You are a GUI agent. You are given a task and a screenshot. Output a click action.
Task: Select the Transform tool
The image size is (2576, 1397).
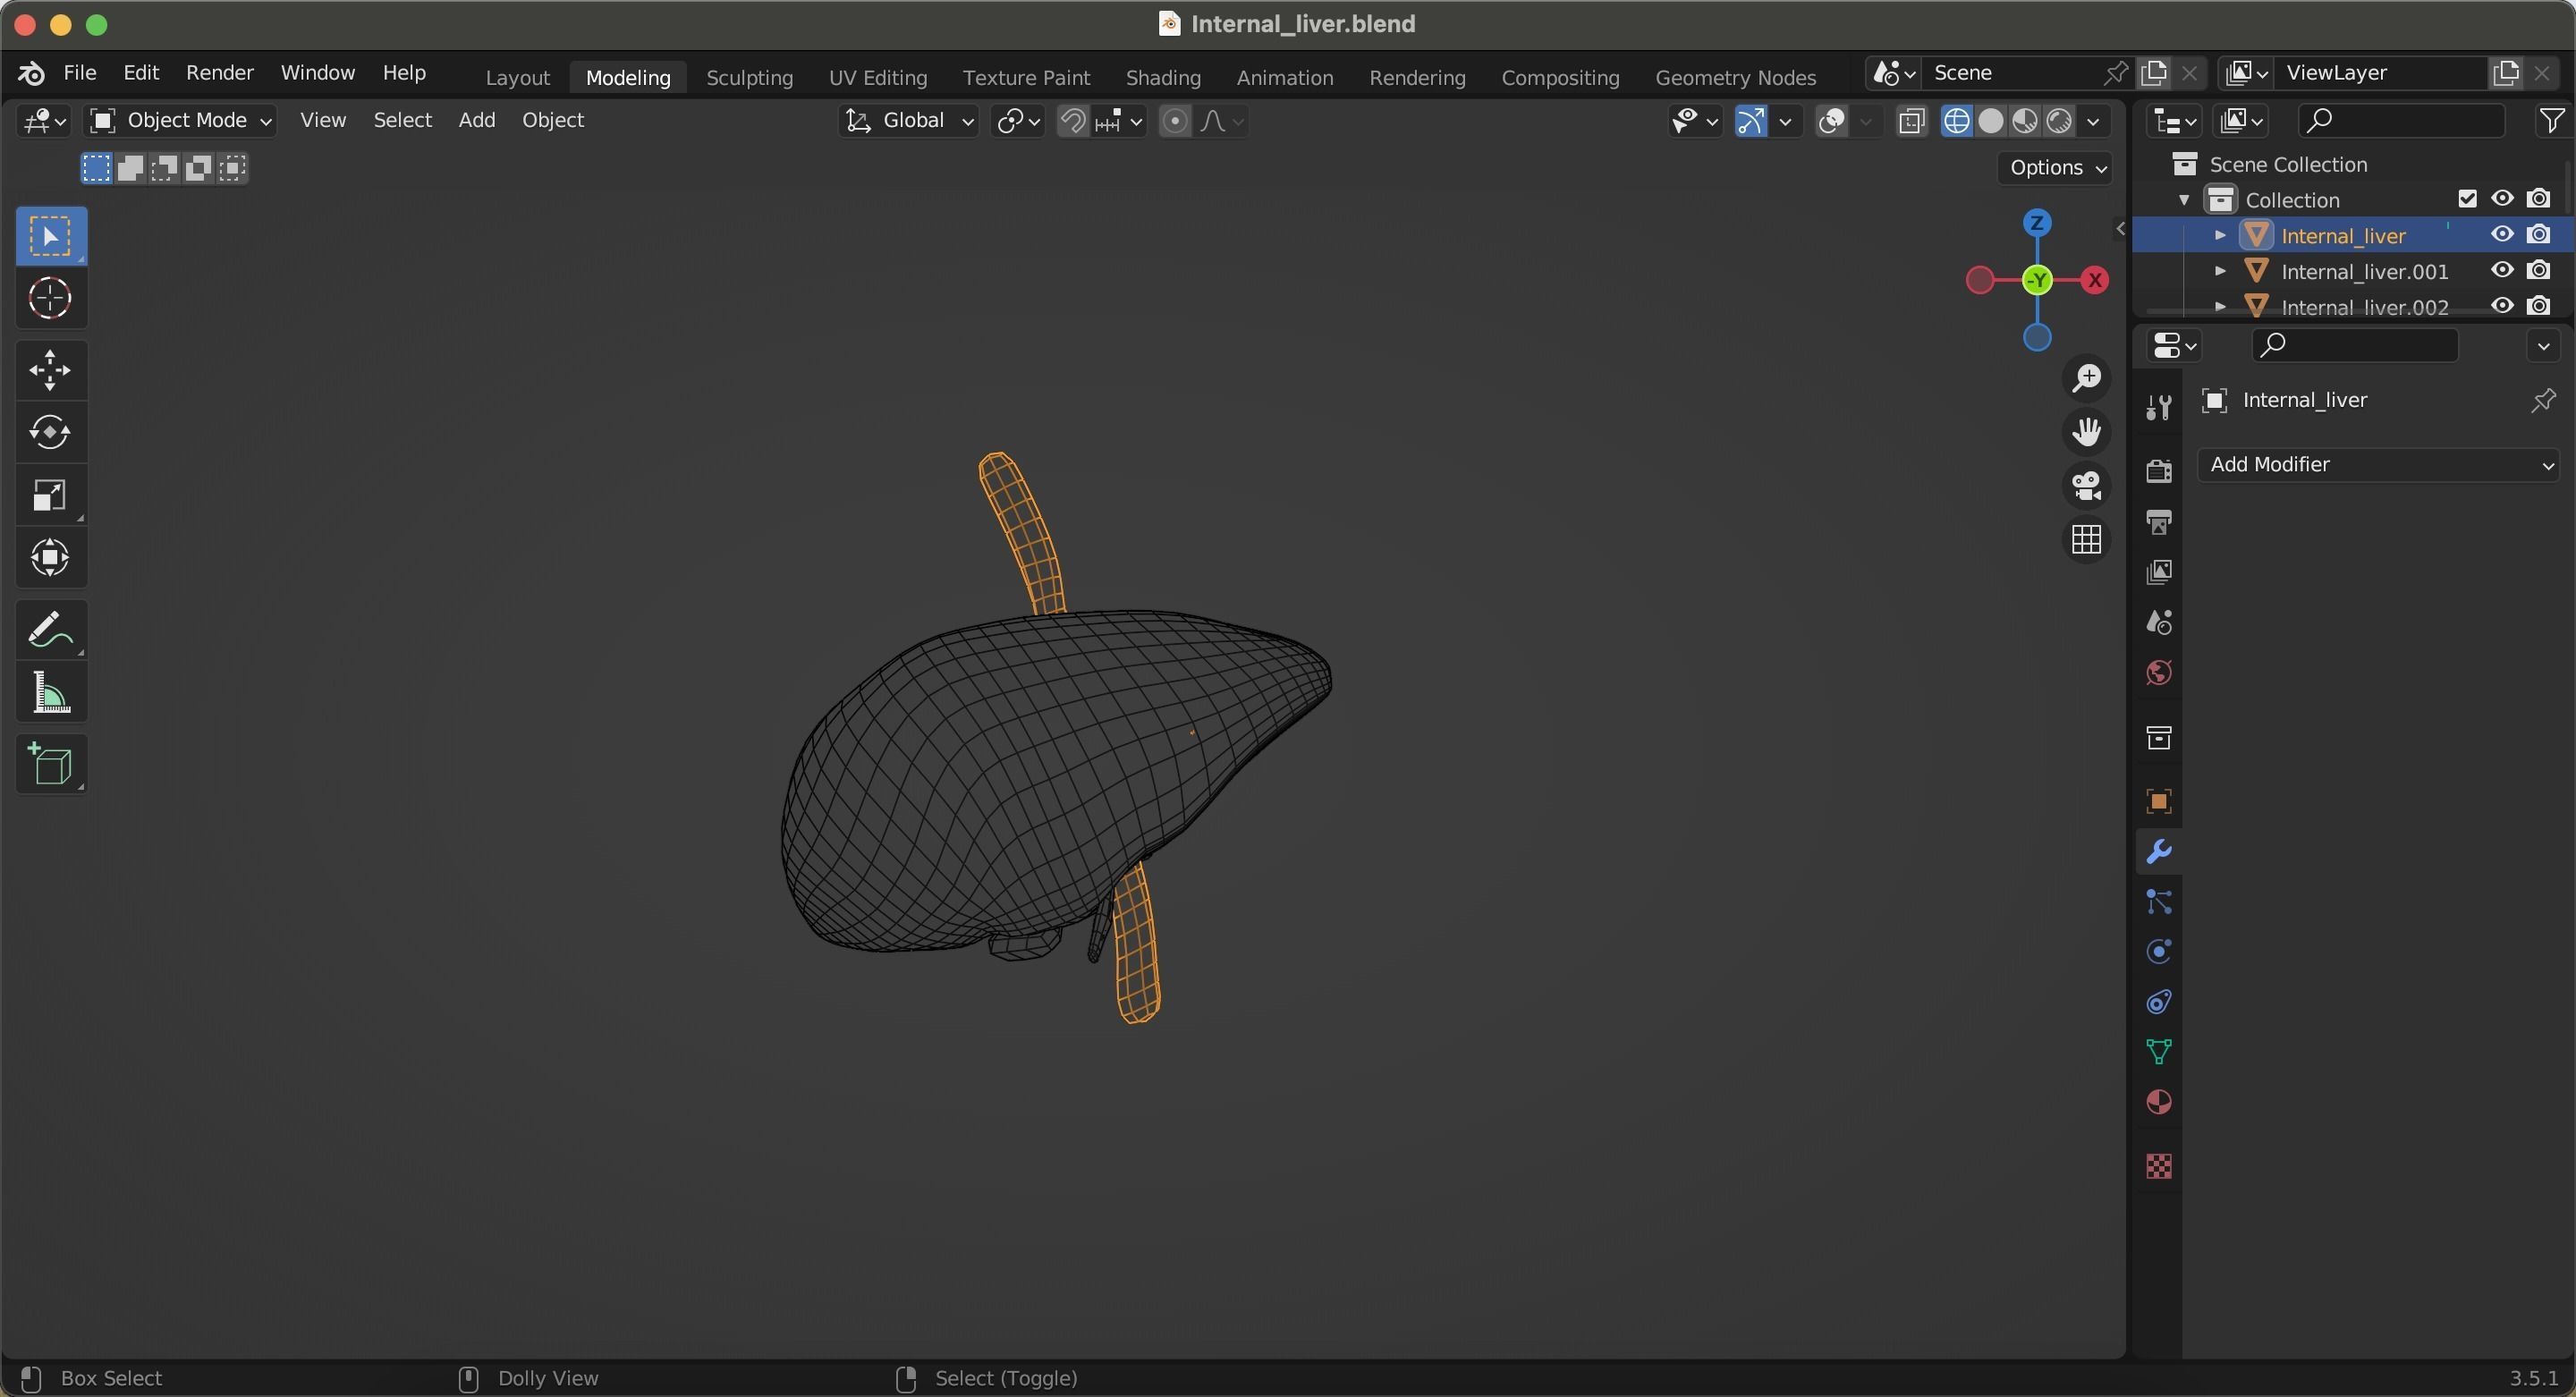(x=51, y=557)
